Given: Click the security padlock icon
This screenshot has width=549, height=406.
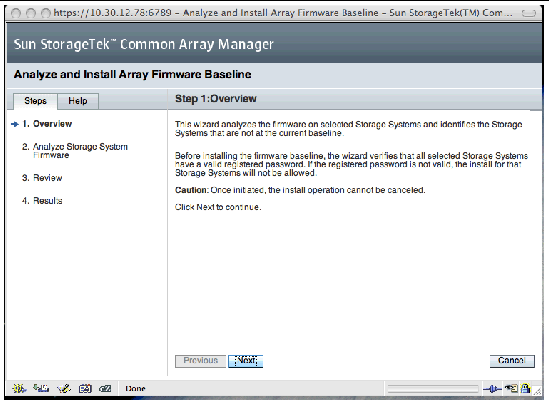Looking at the screenshot, I should coord(526,388).
